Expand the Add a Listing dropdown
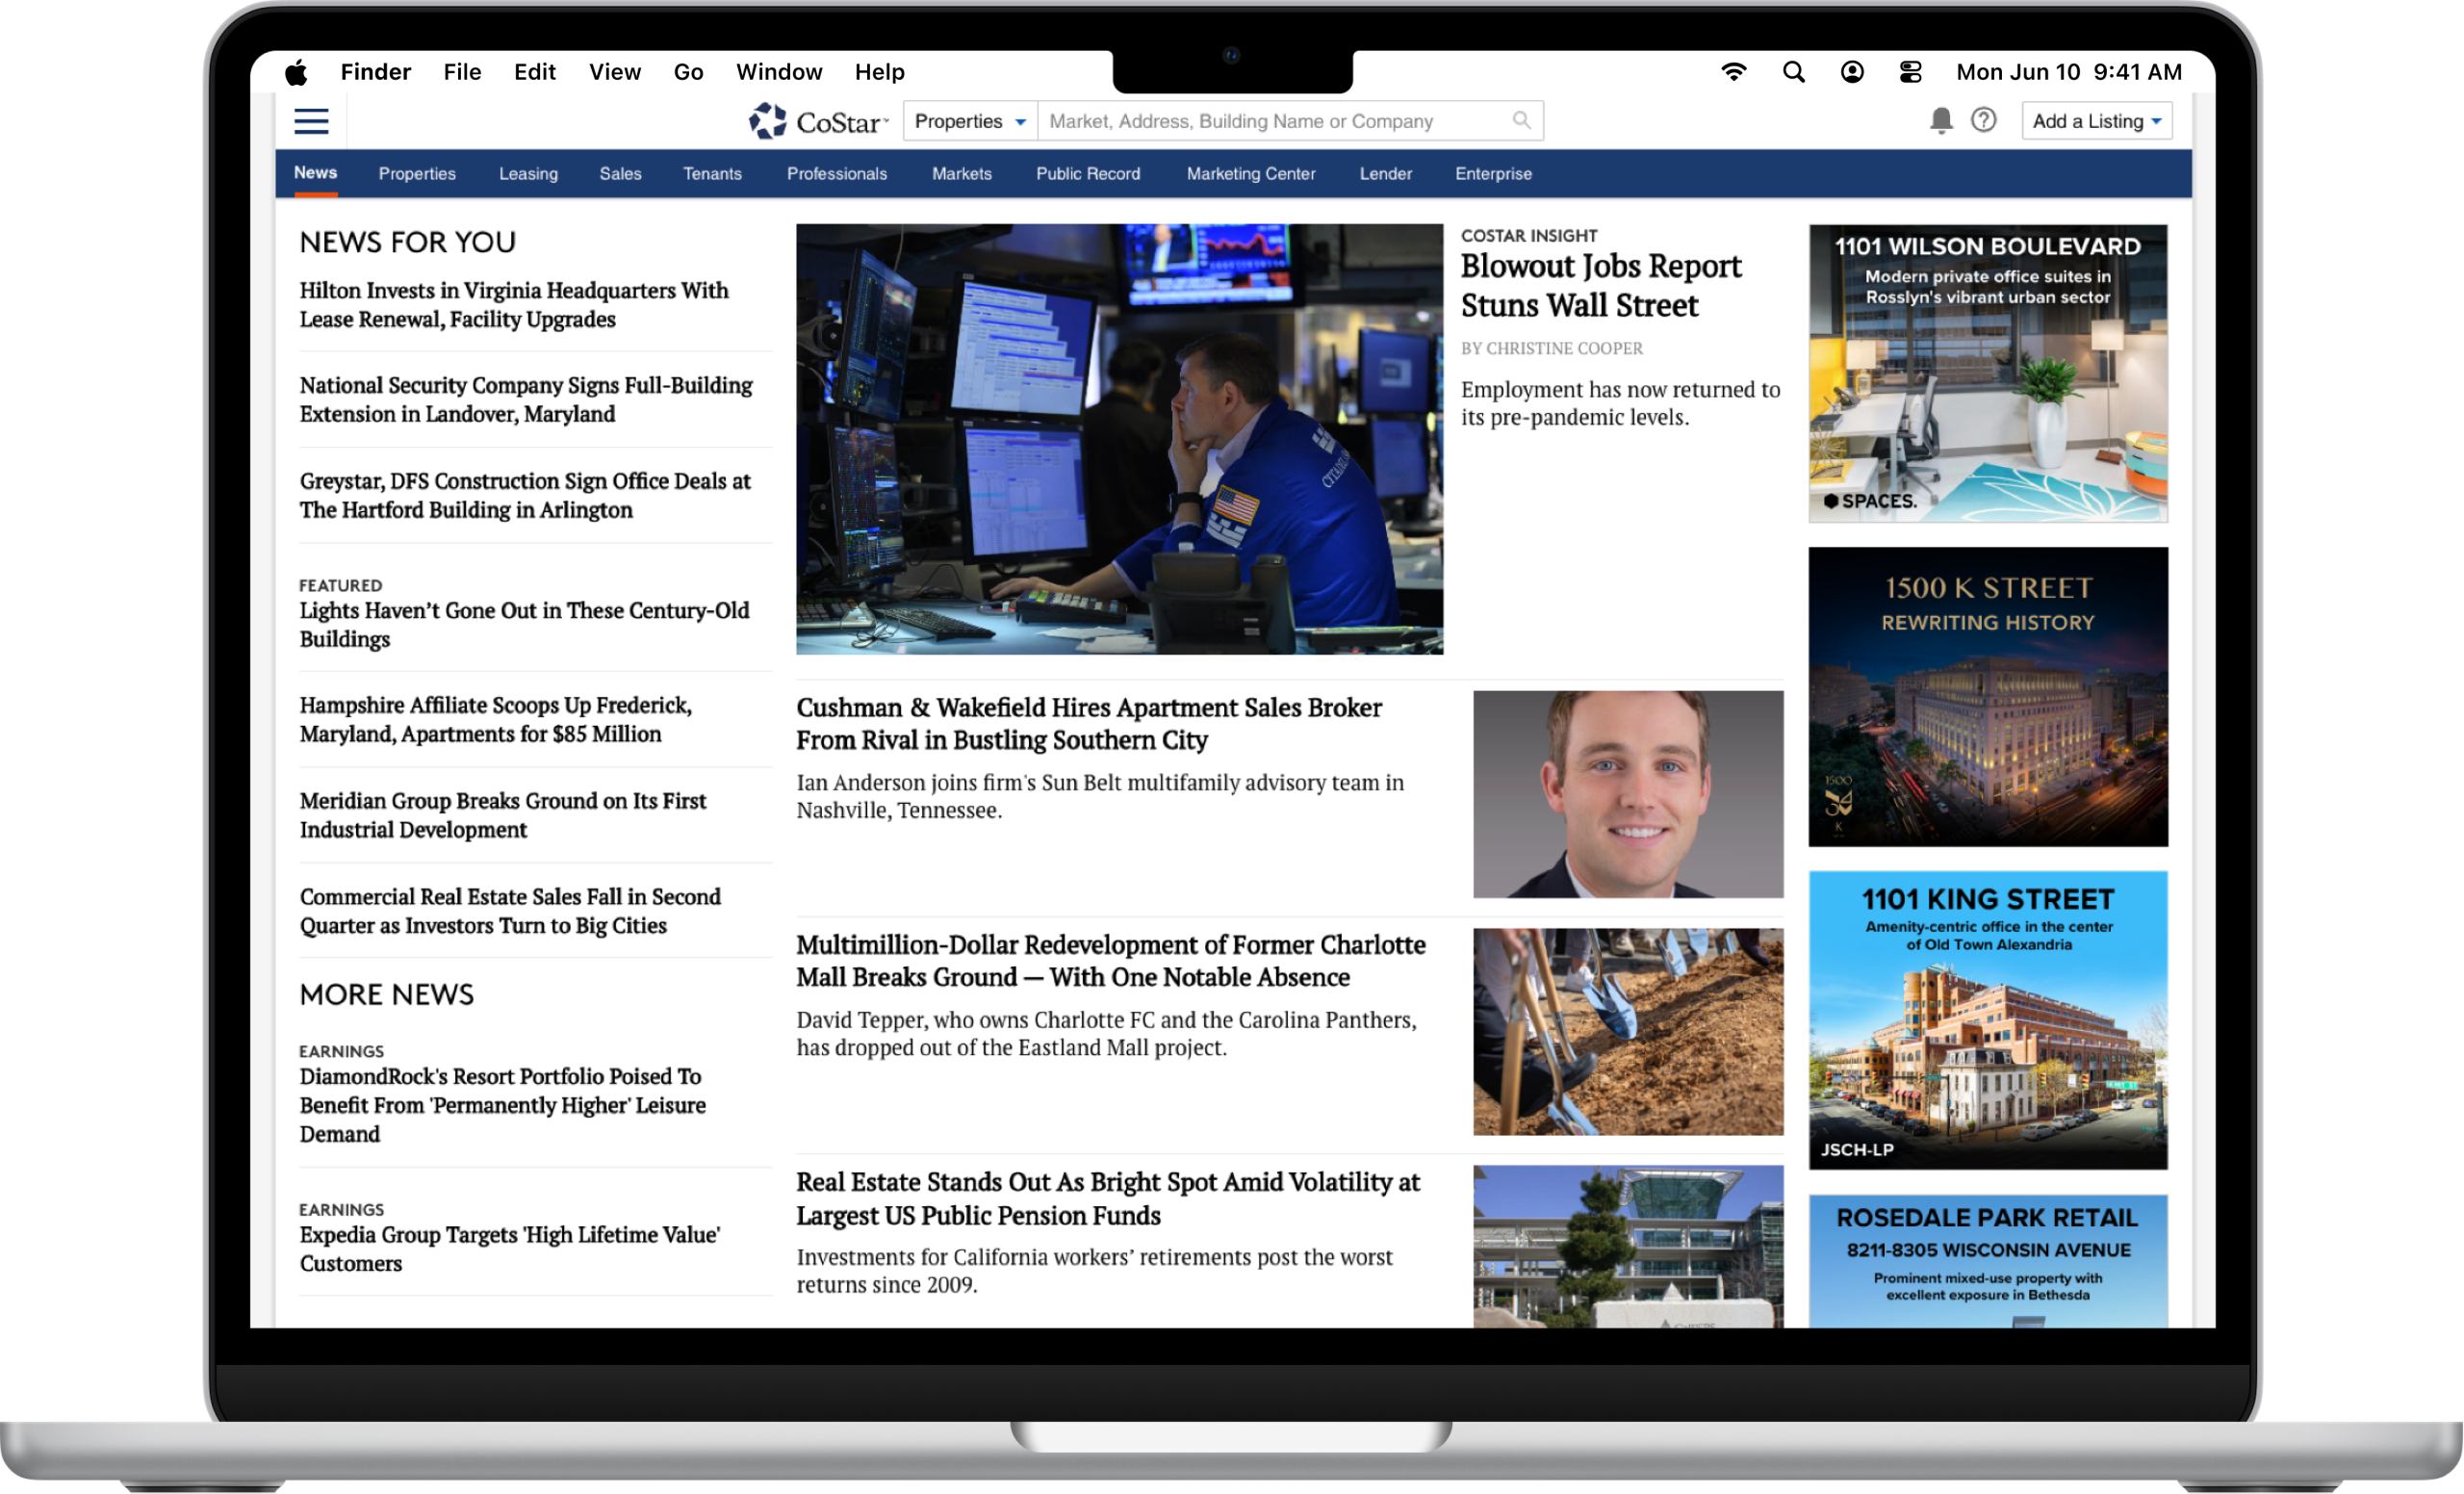Screen dimensions: 2464x1494 (2096, 121)
